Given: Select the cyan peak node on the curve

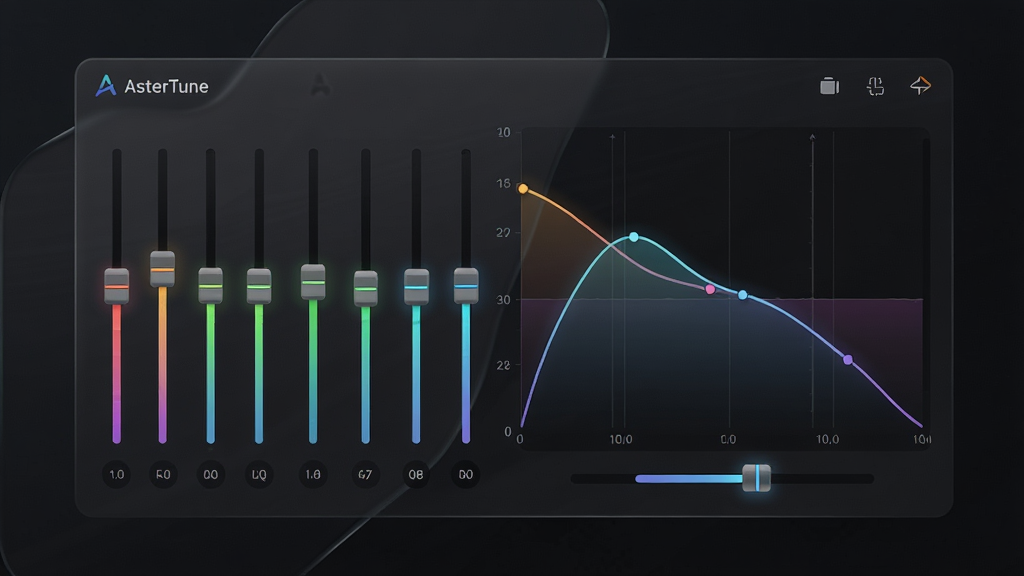Looking at the screenshot, I should [x=633, y=237].
